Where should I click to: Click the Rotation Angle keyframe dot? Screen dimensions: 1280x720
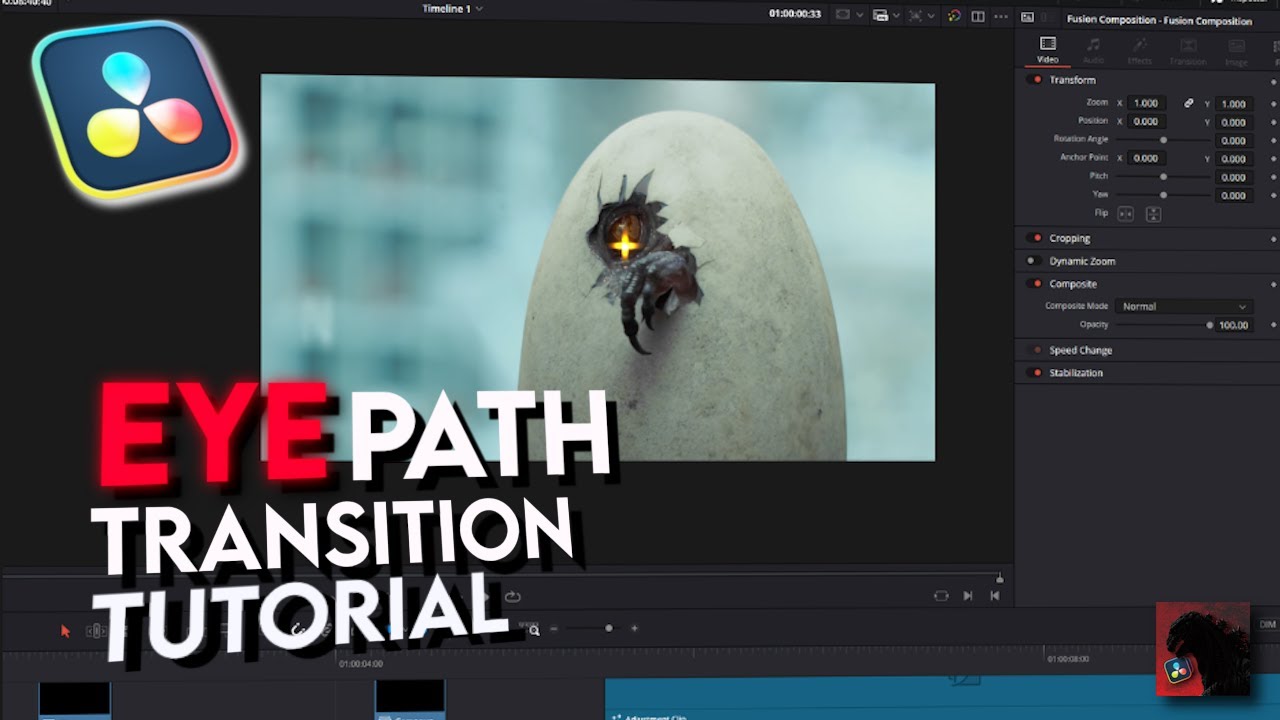(x=1273, y=140)
